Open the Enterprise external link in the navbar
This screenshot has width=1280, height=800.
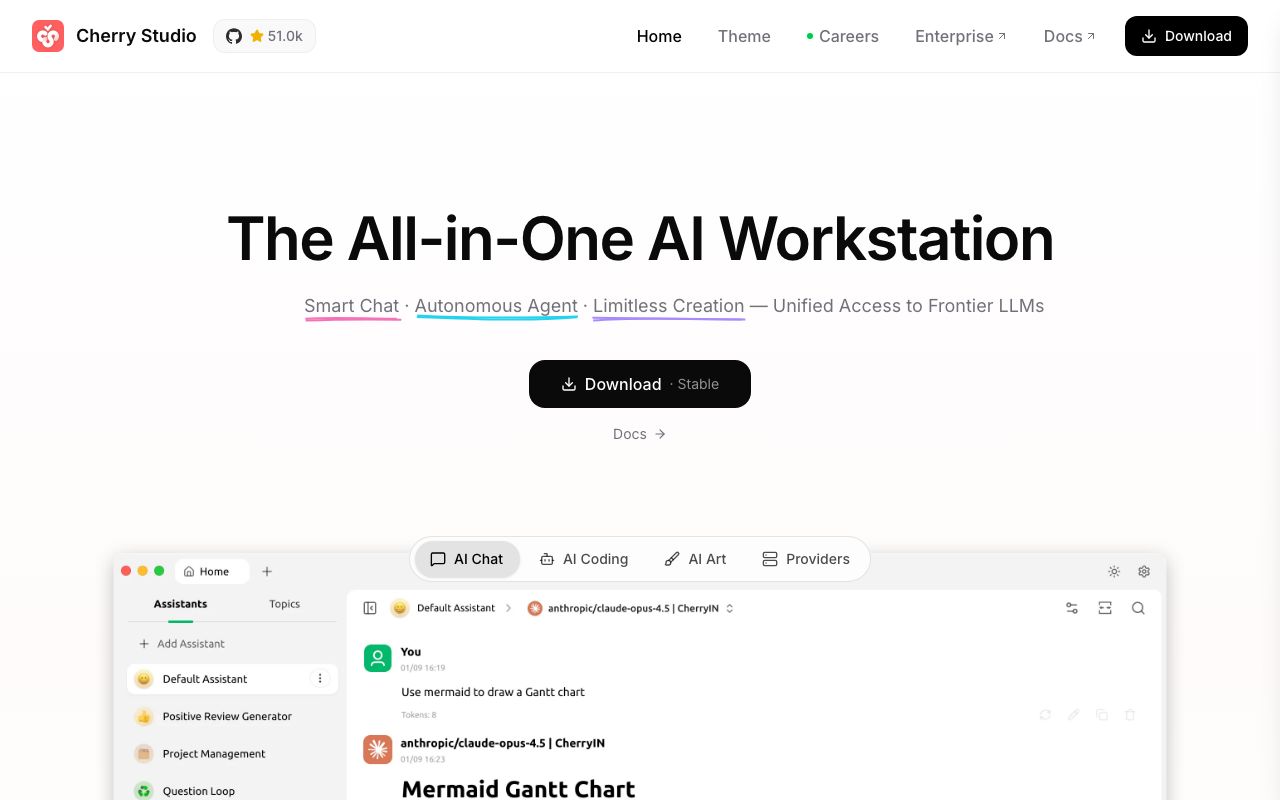961,36
